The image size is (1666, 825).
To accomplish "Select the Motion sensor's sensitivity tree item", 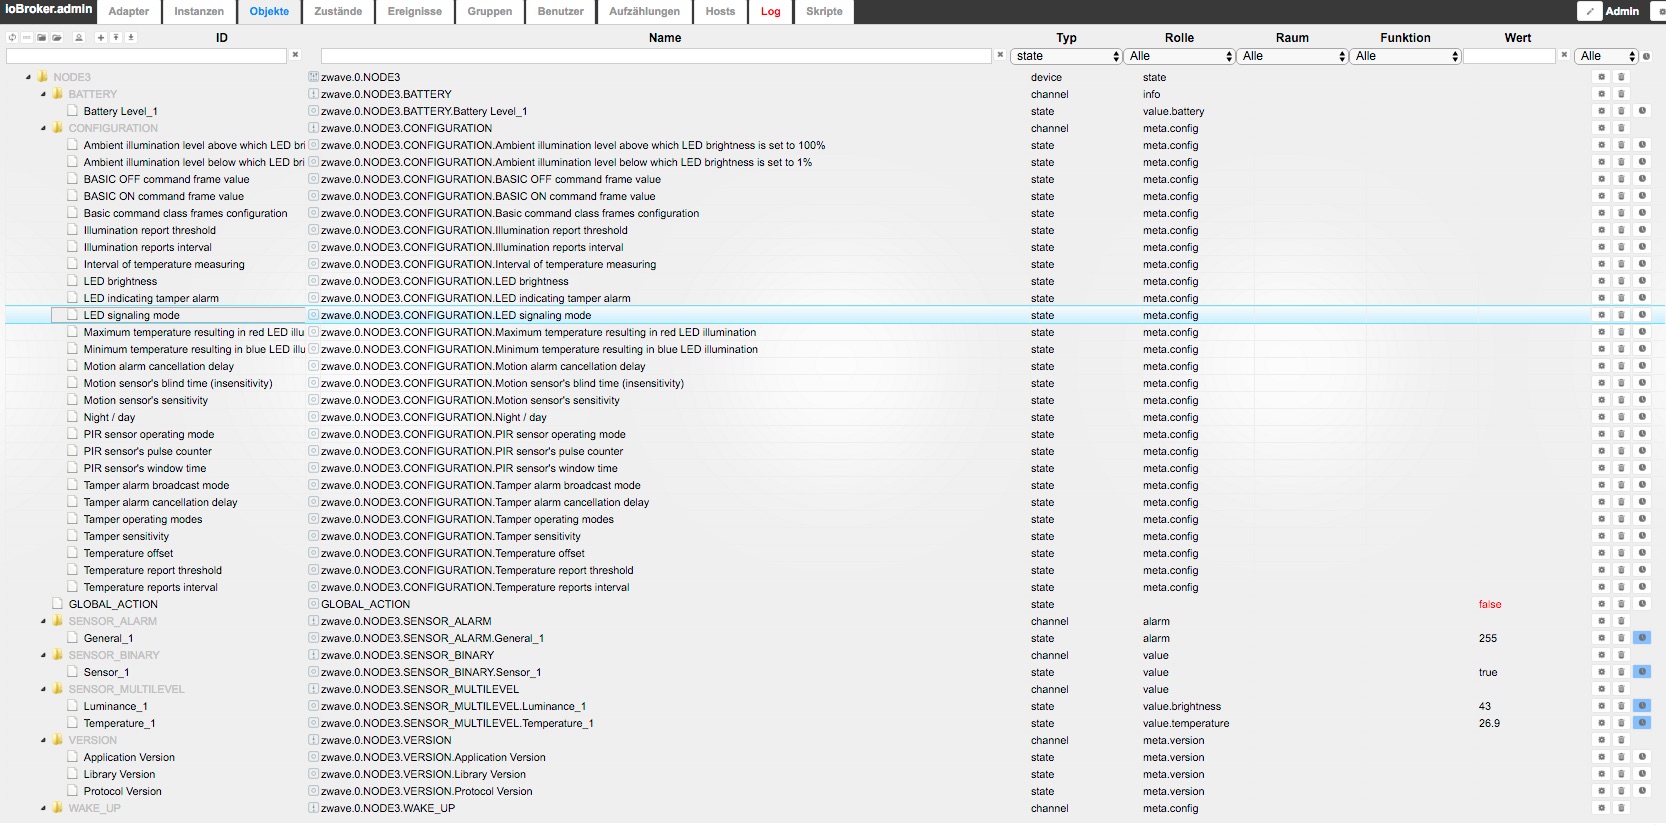I will point(146,400).
